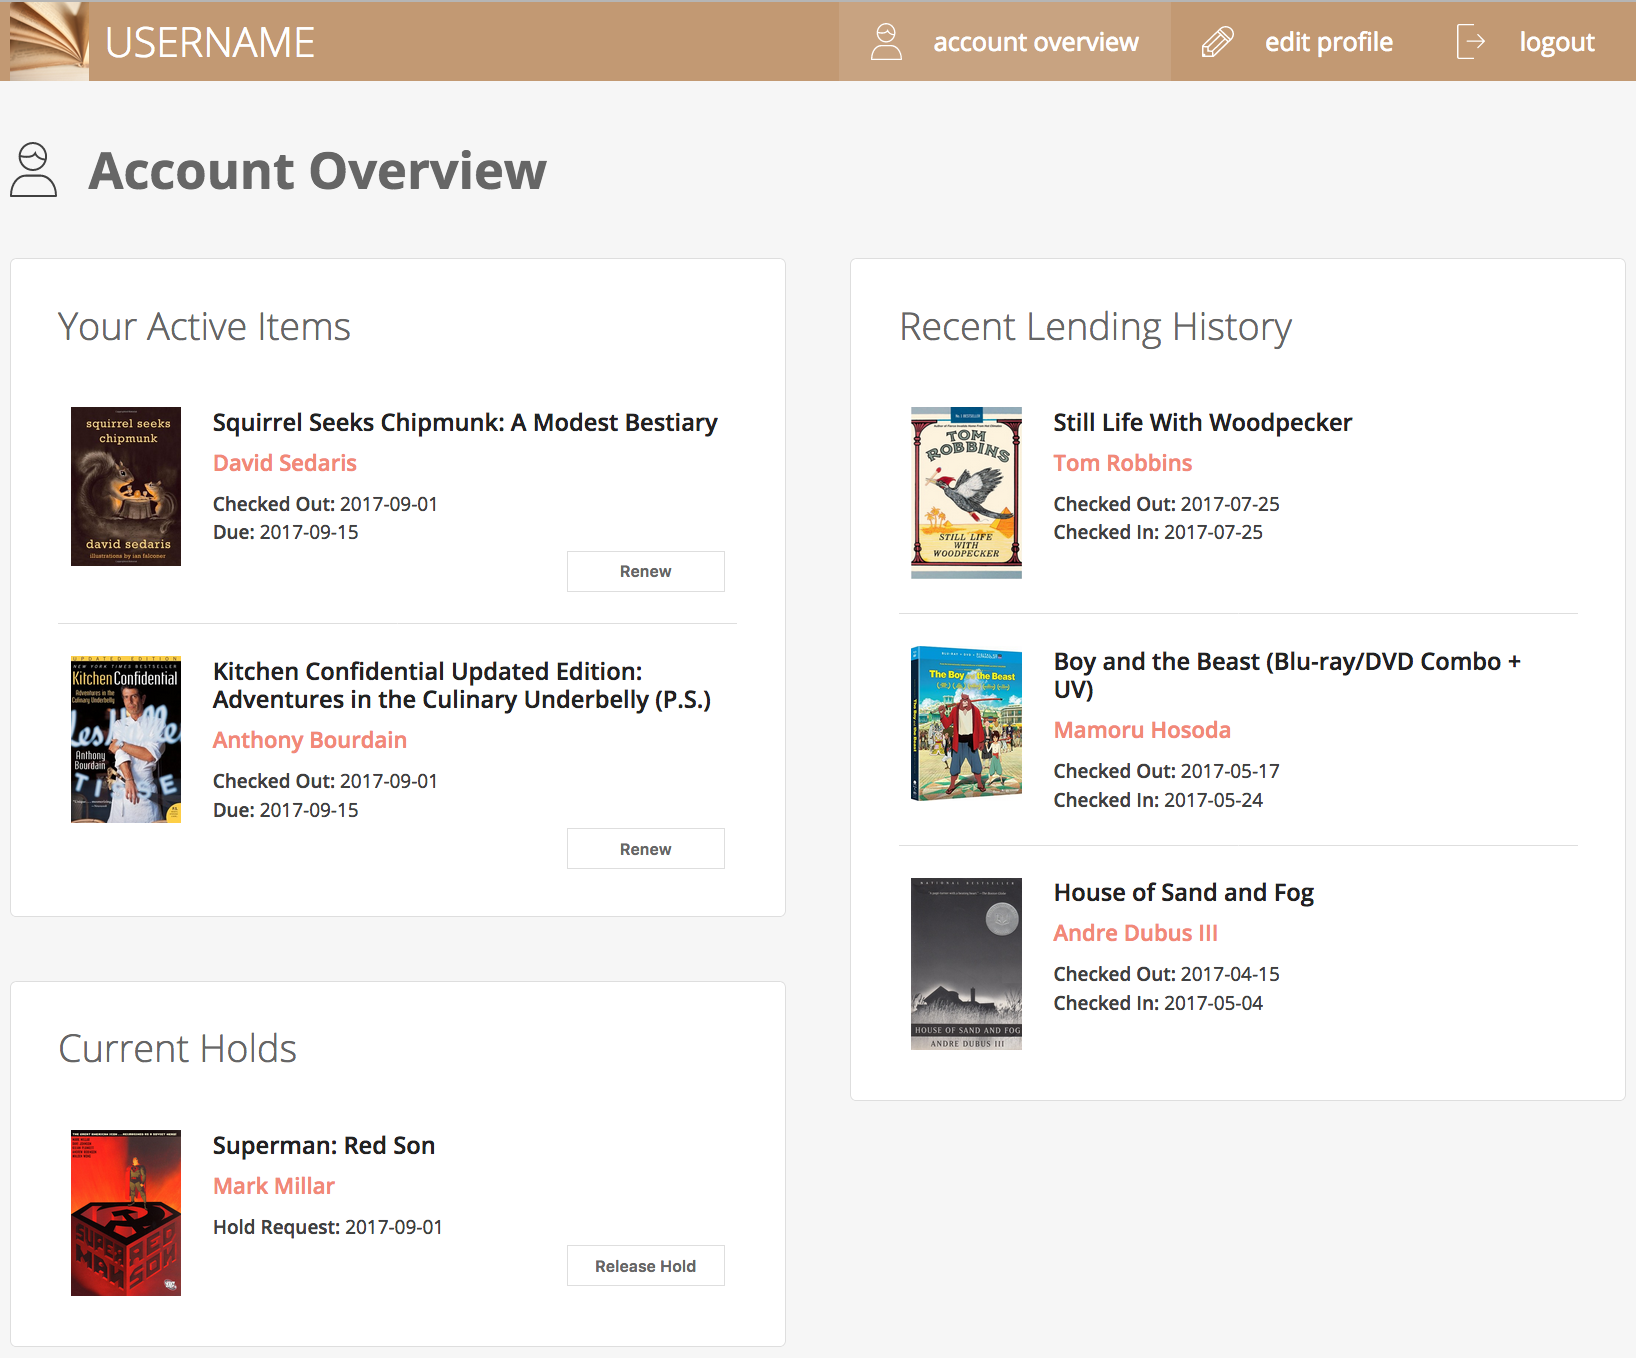Click the user icon beside Account Overview heading
Screen dimensions: 1636x1358
(33, 170)
